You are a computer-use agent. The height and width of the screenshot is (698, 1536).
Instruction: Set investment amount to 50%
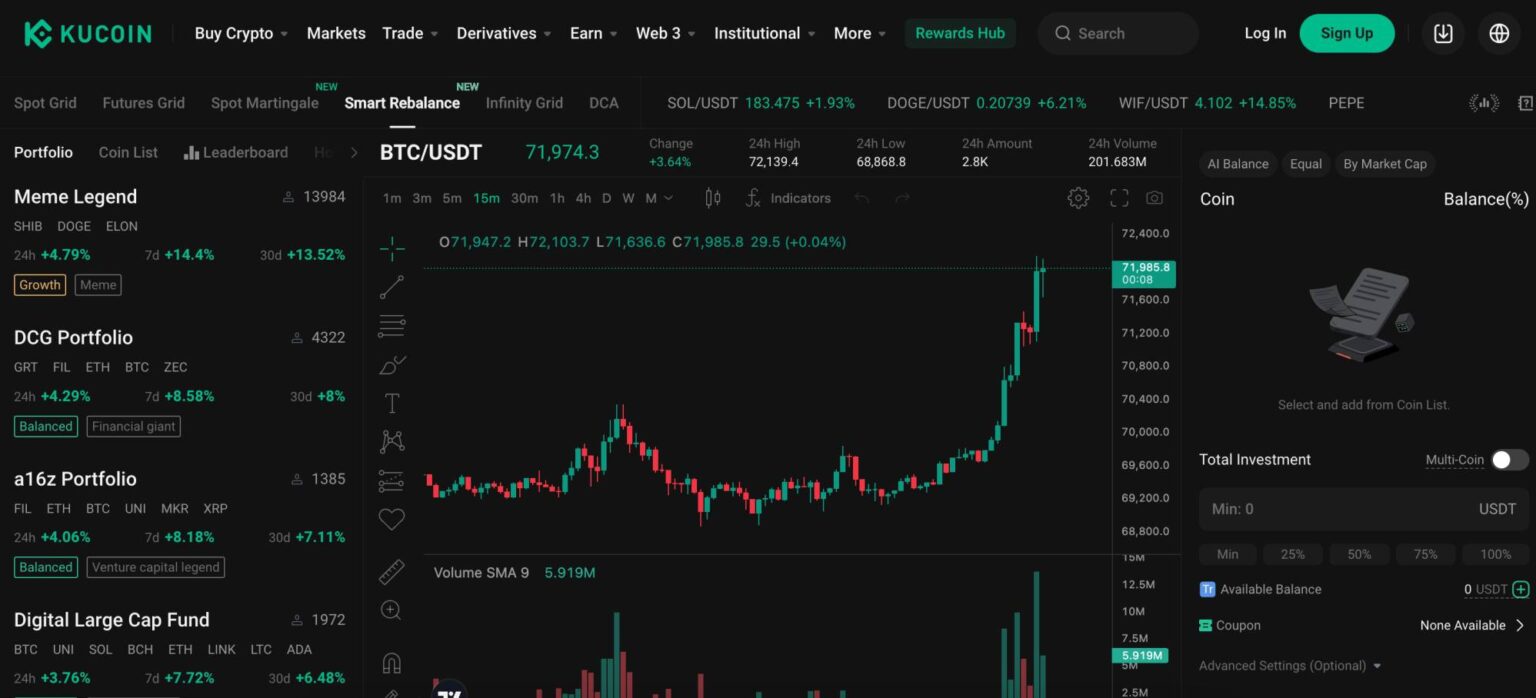coord(1359,553)
